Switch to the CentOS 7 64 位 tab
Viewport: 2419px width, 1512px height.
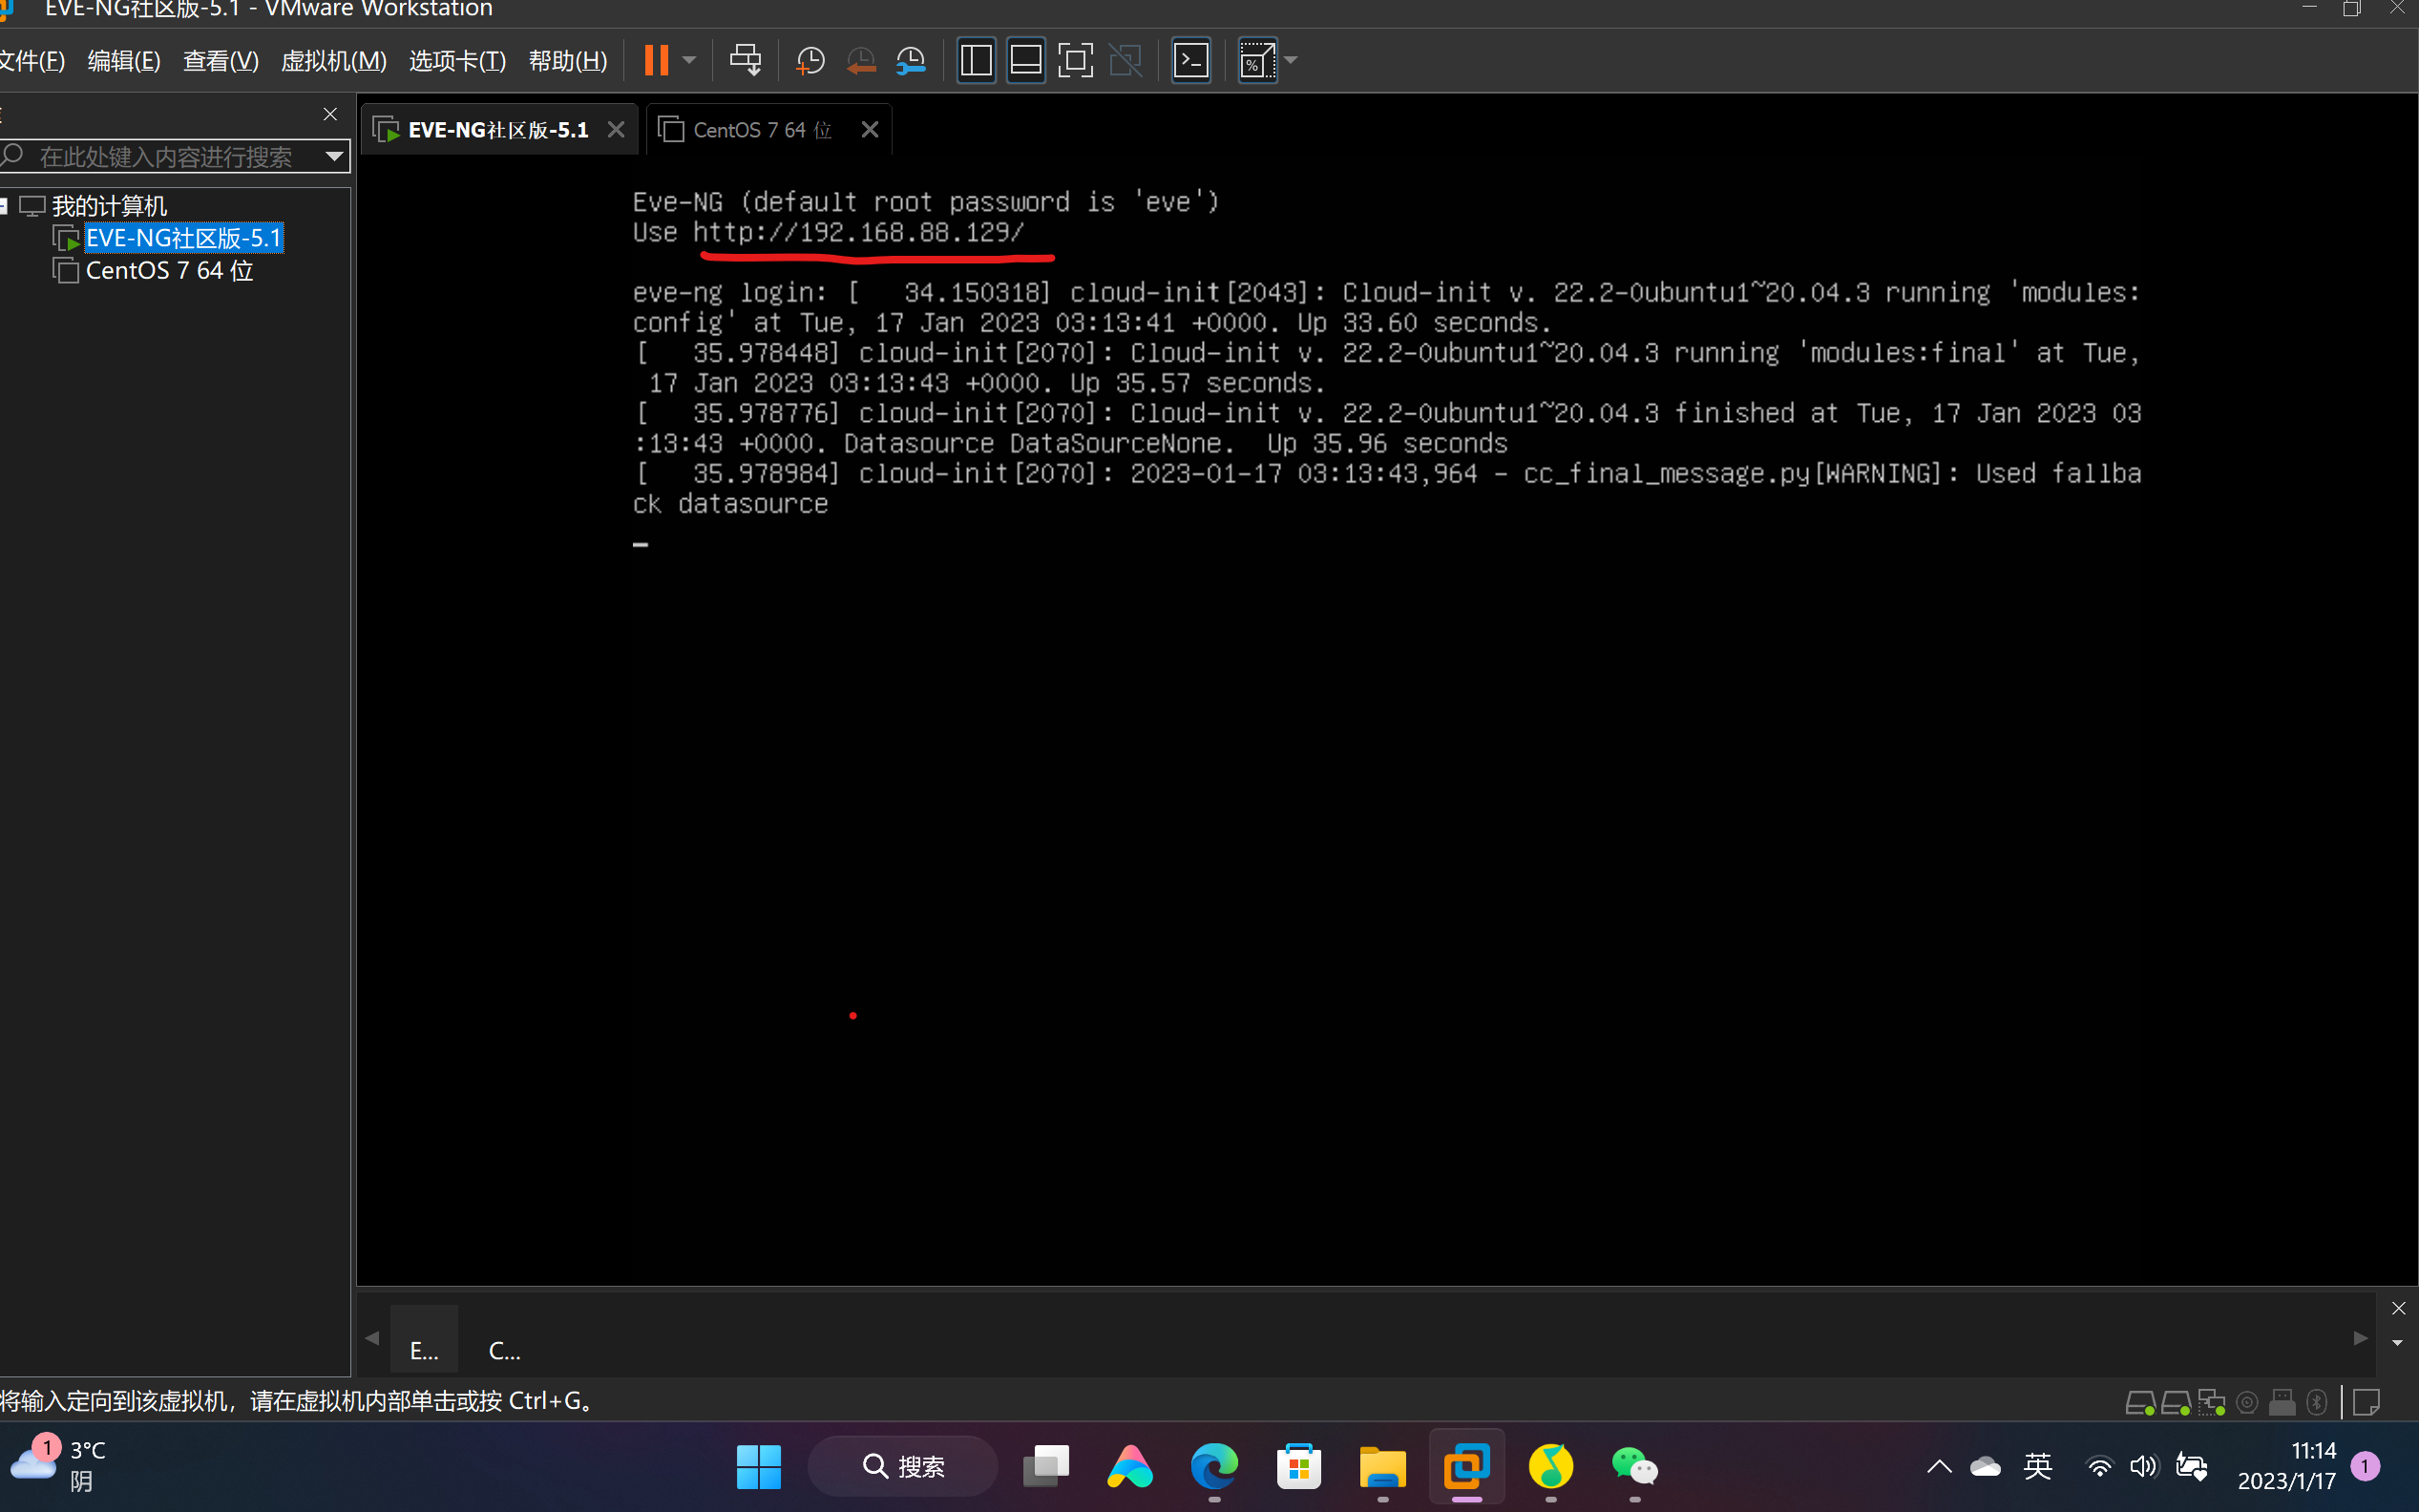760,130
